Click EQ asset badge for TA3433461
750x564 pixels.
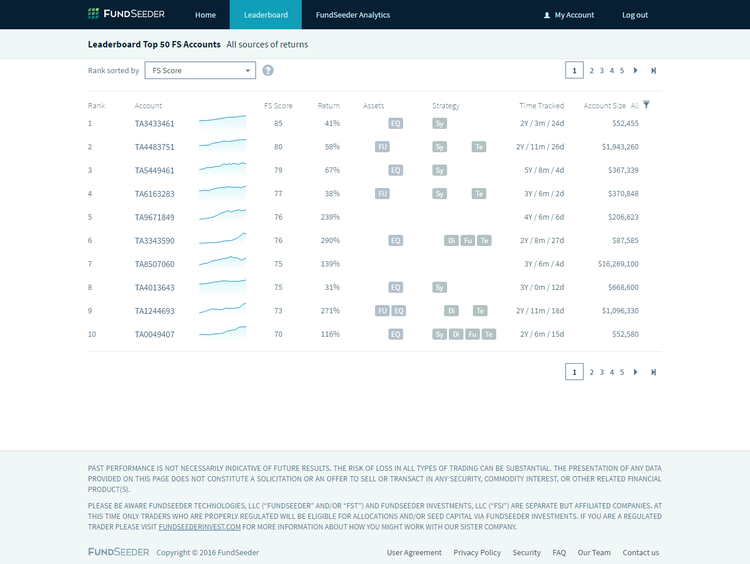[x=396, y=123]
